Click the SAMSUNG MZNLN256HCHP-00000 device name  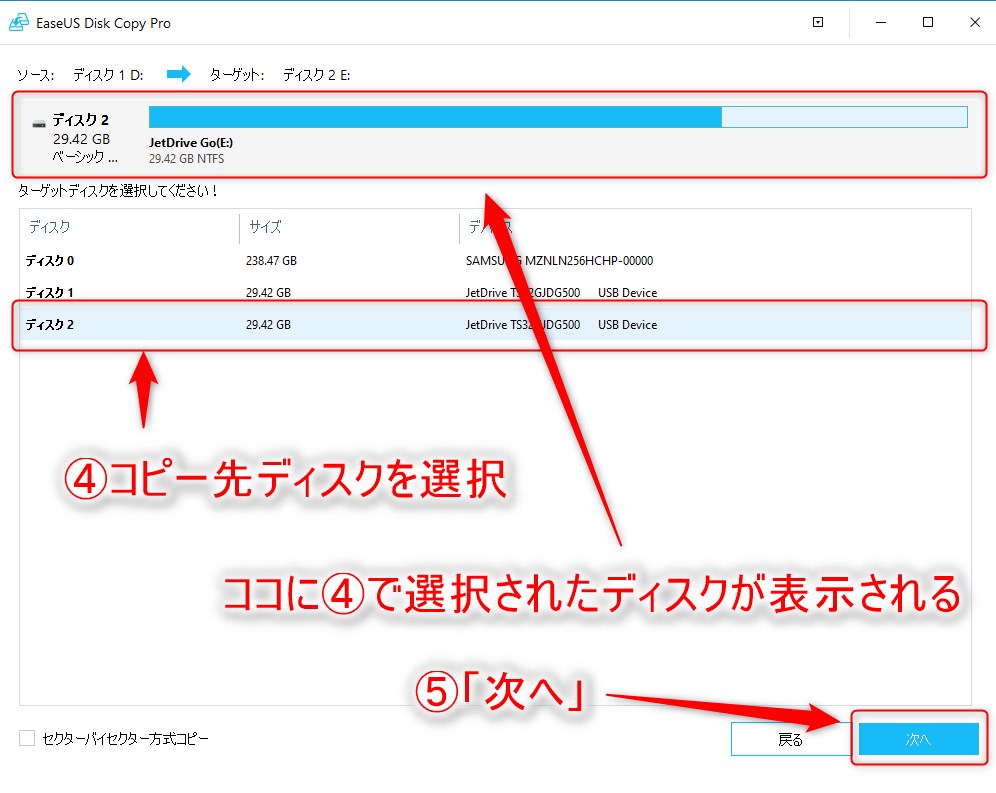pyautogui.click(x=559, y=261)
